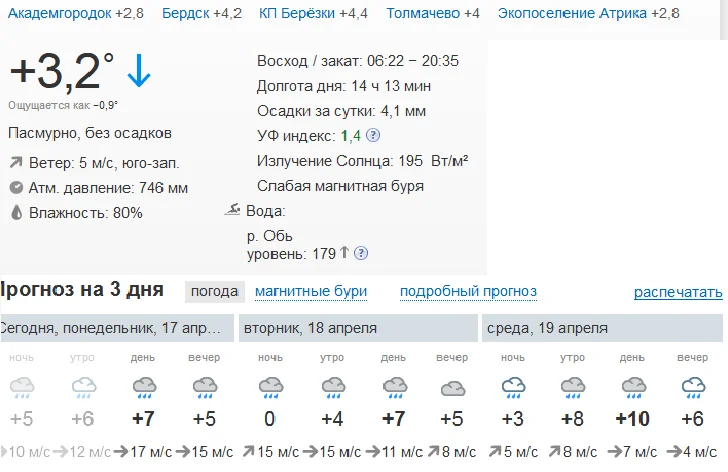This screenshot has width=728, height=472.
Task: Click the "распечатать" print link
Action: (x=677, y=293)
